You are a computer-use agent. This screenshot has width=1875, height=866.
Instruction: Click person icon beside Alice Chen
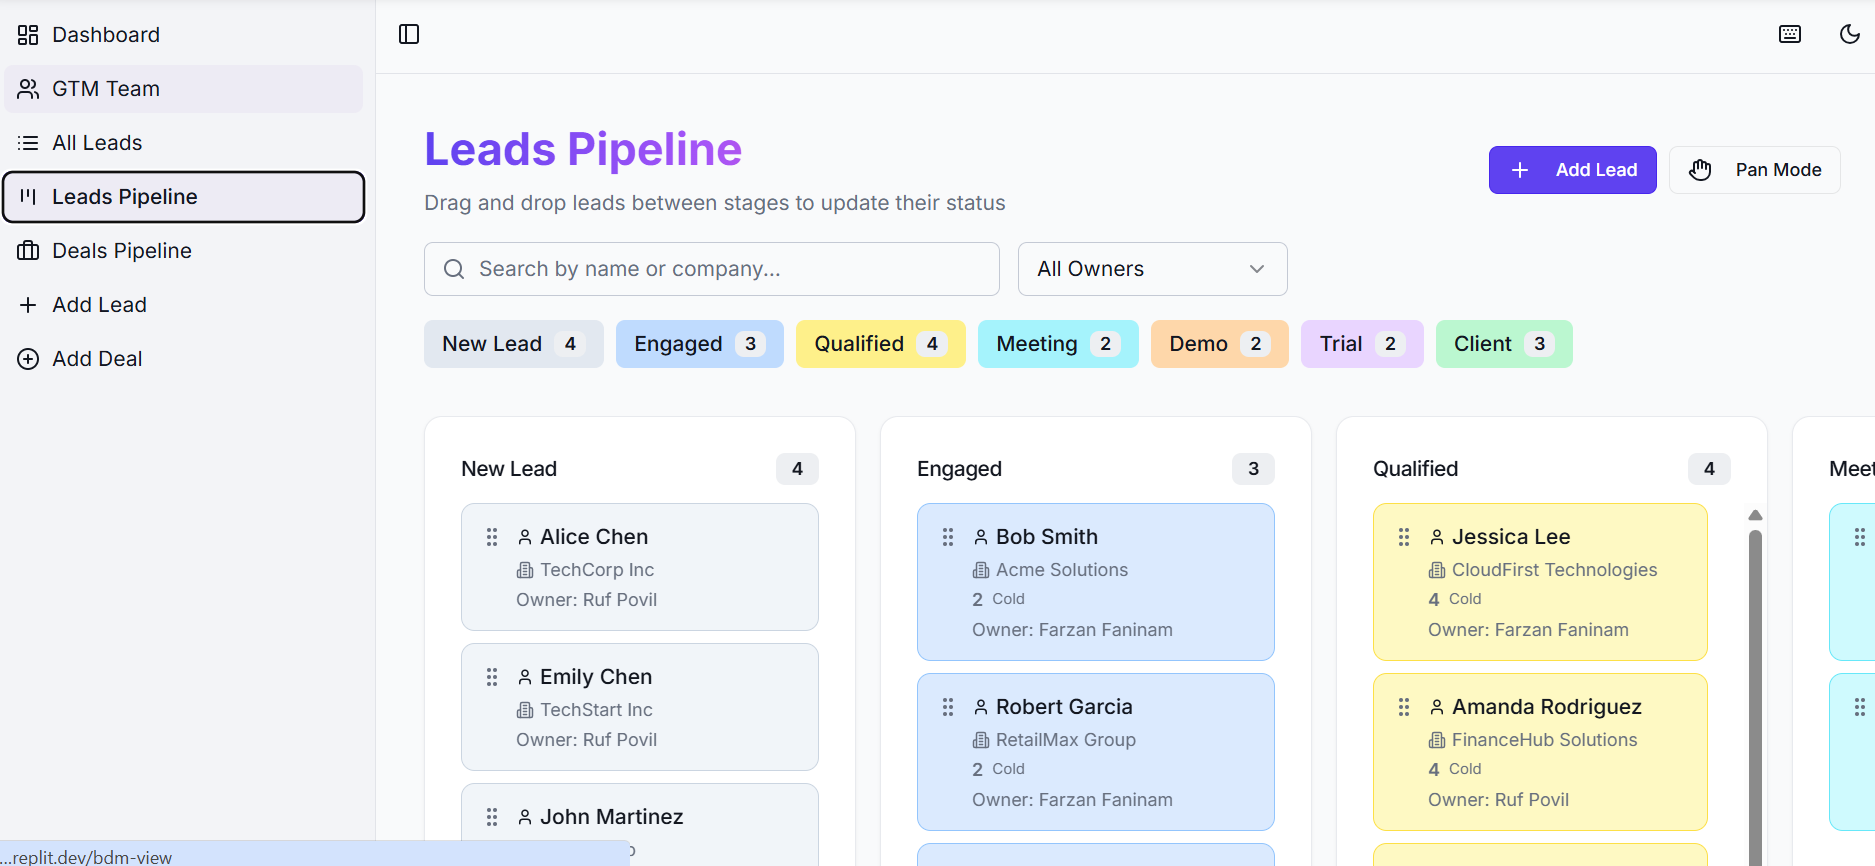(x=525, y=537)
